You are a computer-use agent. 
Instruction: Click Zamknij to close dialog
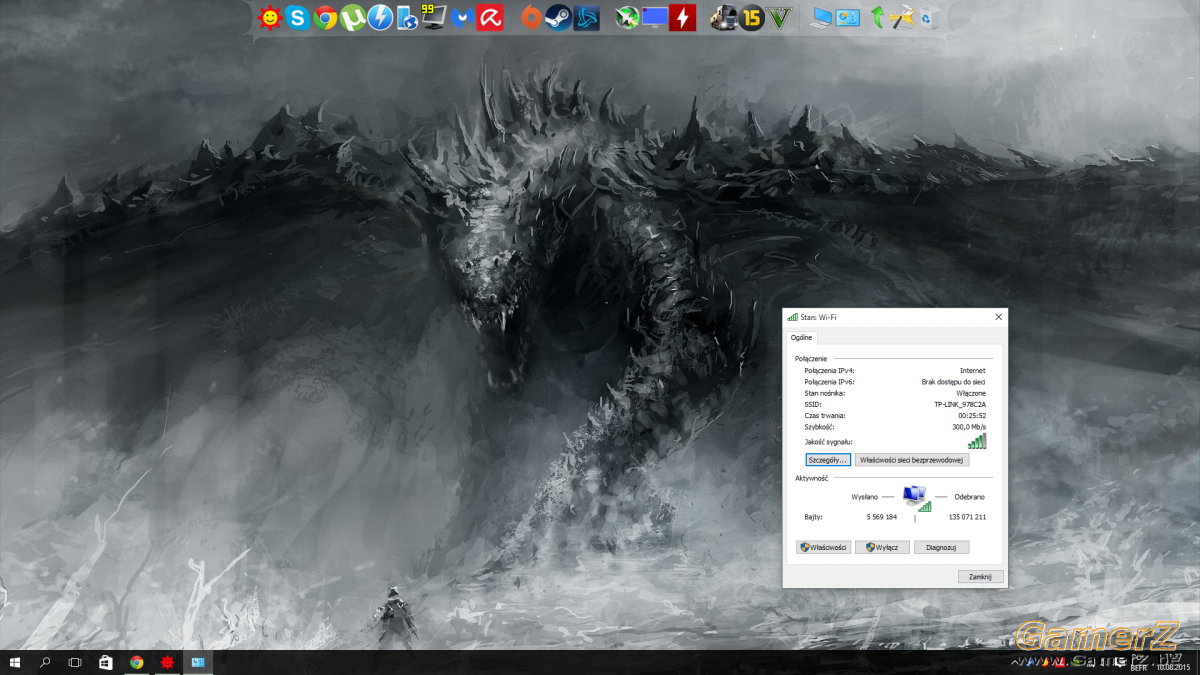point(980,577)
